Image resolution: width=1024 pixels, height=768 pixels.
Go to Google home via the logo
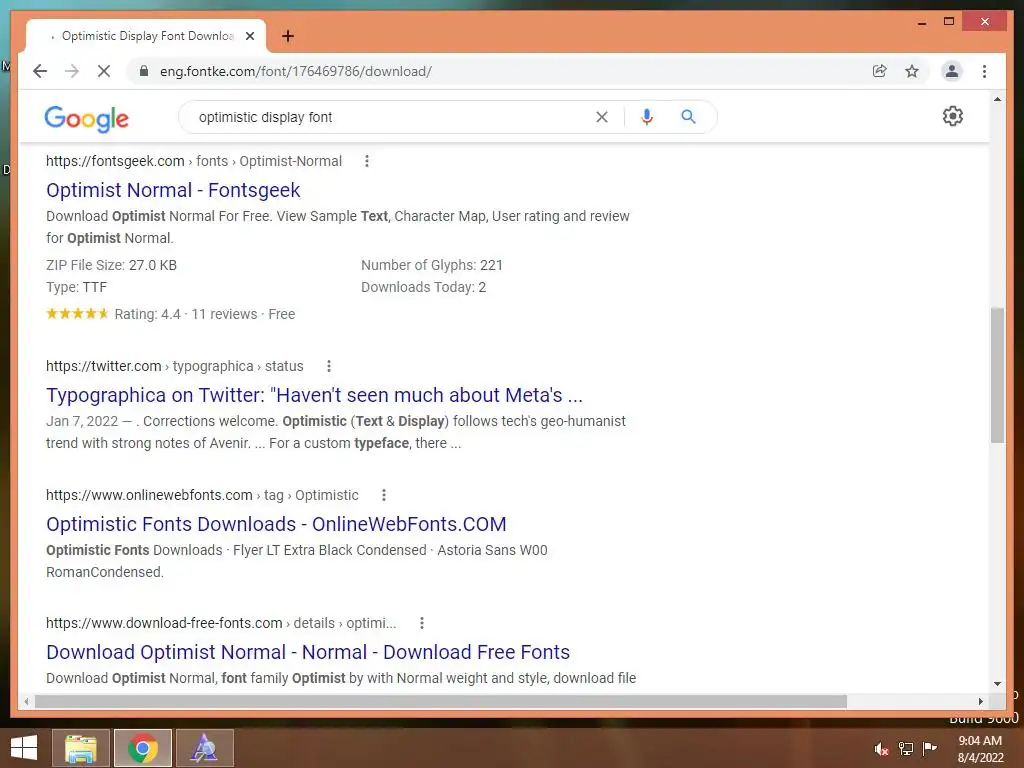point(86,118)
